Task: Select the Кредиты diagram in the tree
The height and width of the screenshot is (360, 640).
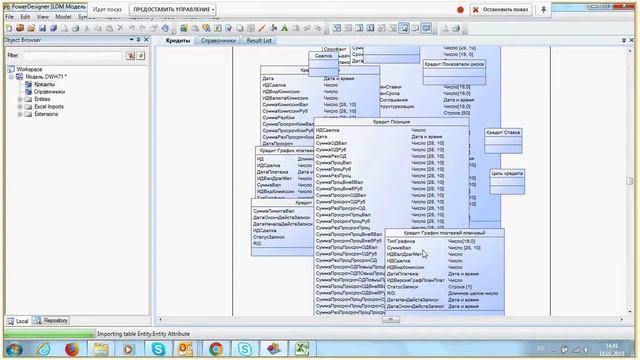Action: point(44,84)
